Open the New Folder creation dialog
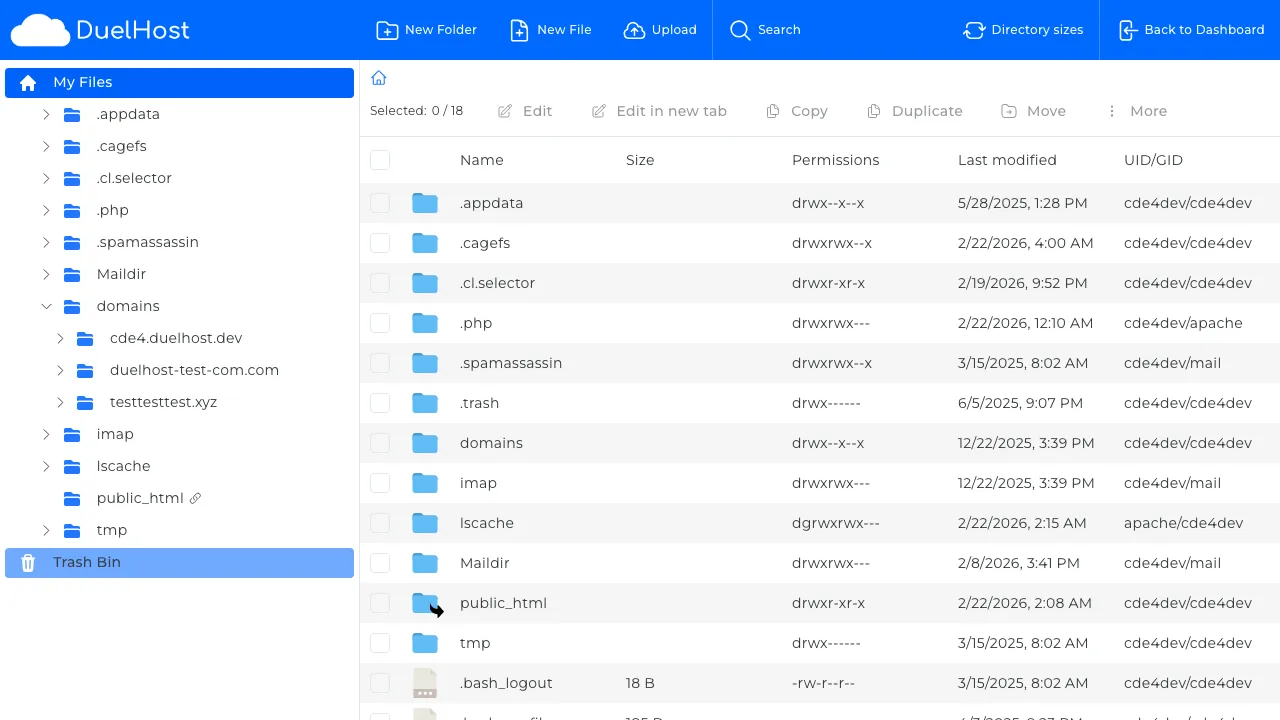Image resolution: width=1280 pixels, height=720 pixels. [426, 30]
